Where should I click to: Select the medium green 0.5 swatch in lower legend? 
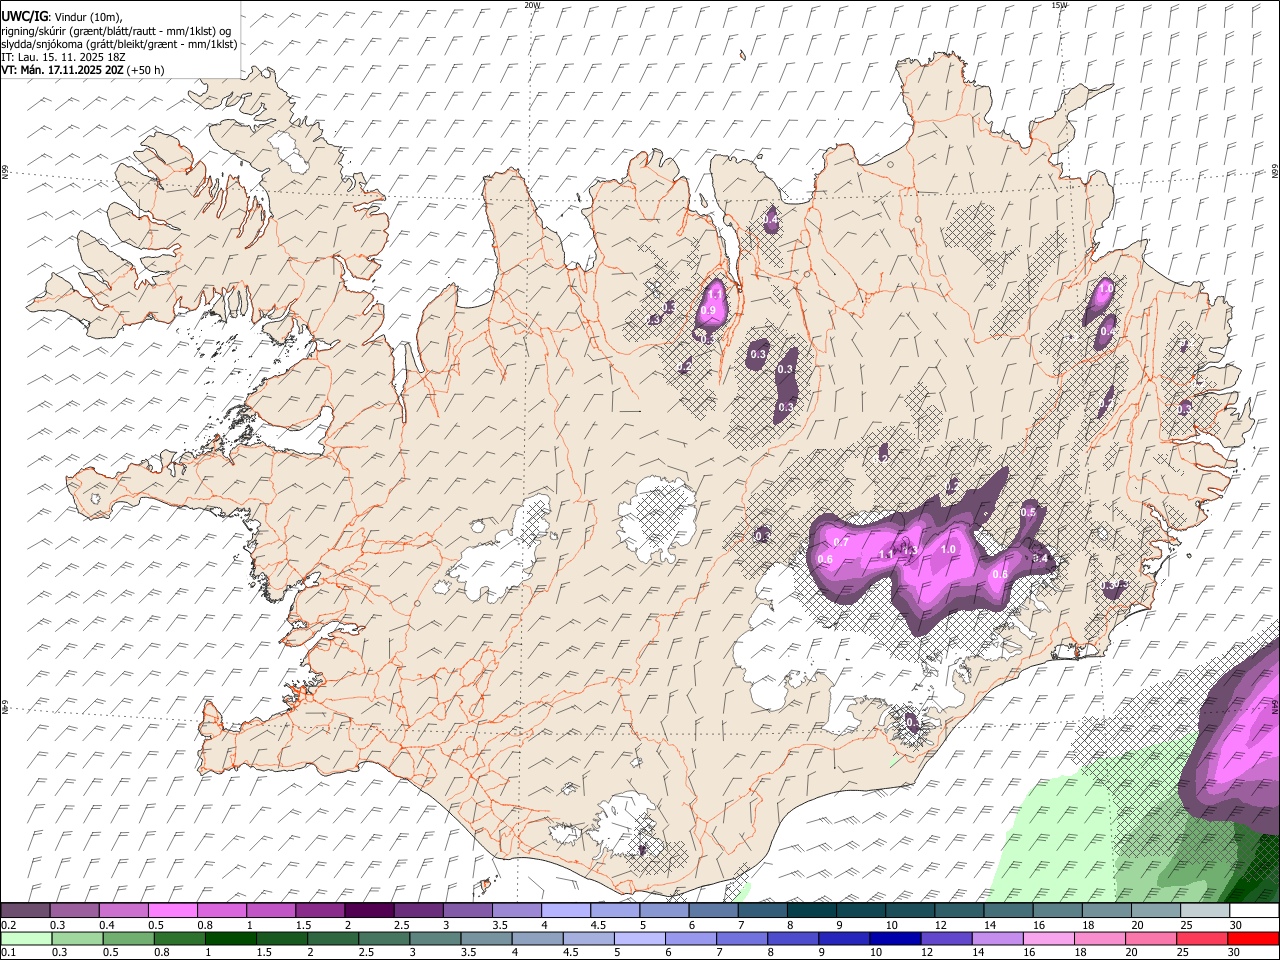pyautogui.click(x=129, y=938)
